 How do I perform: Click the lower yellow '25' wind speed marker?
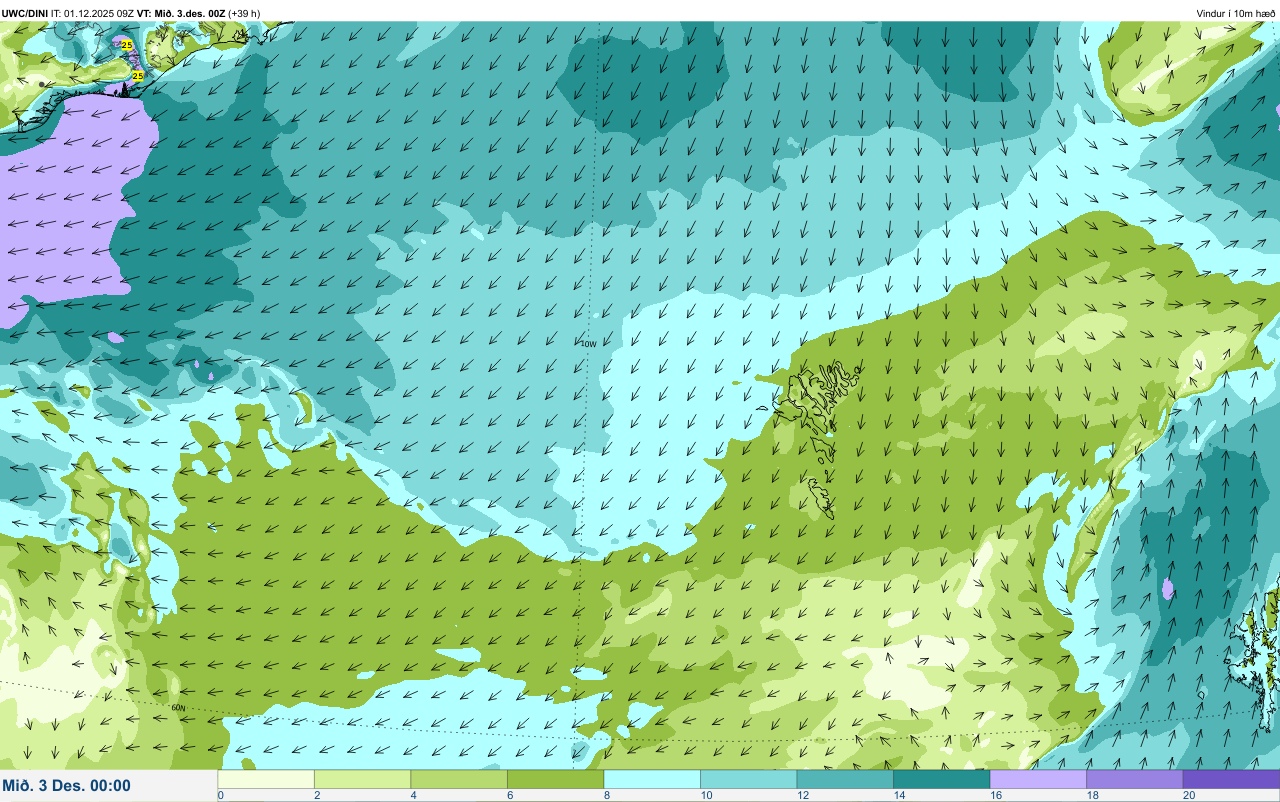point(138,76)
